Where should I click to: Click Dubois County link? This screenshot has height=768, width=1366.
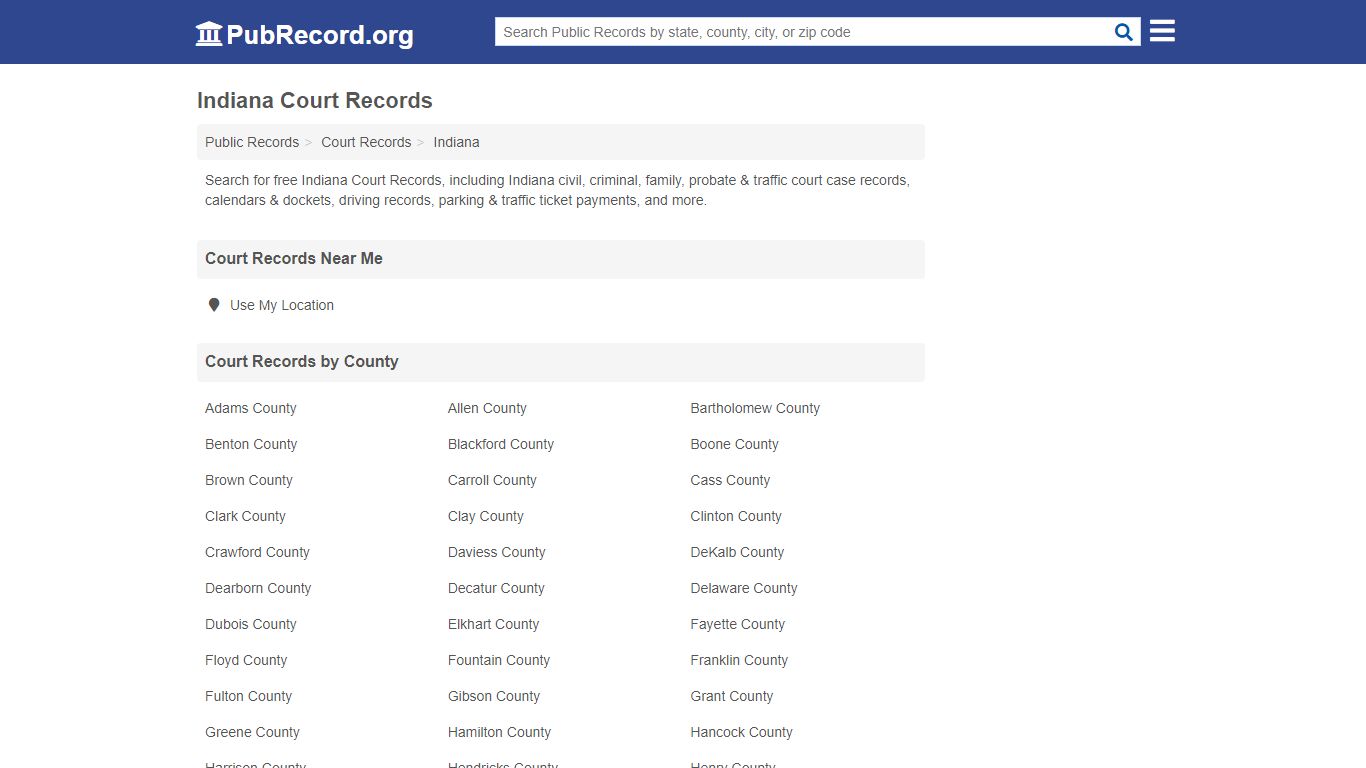pyautogui.click(x=251, y=624)
